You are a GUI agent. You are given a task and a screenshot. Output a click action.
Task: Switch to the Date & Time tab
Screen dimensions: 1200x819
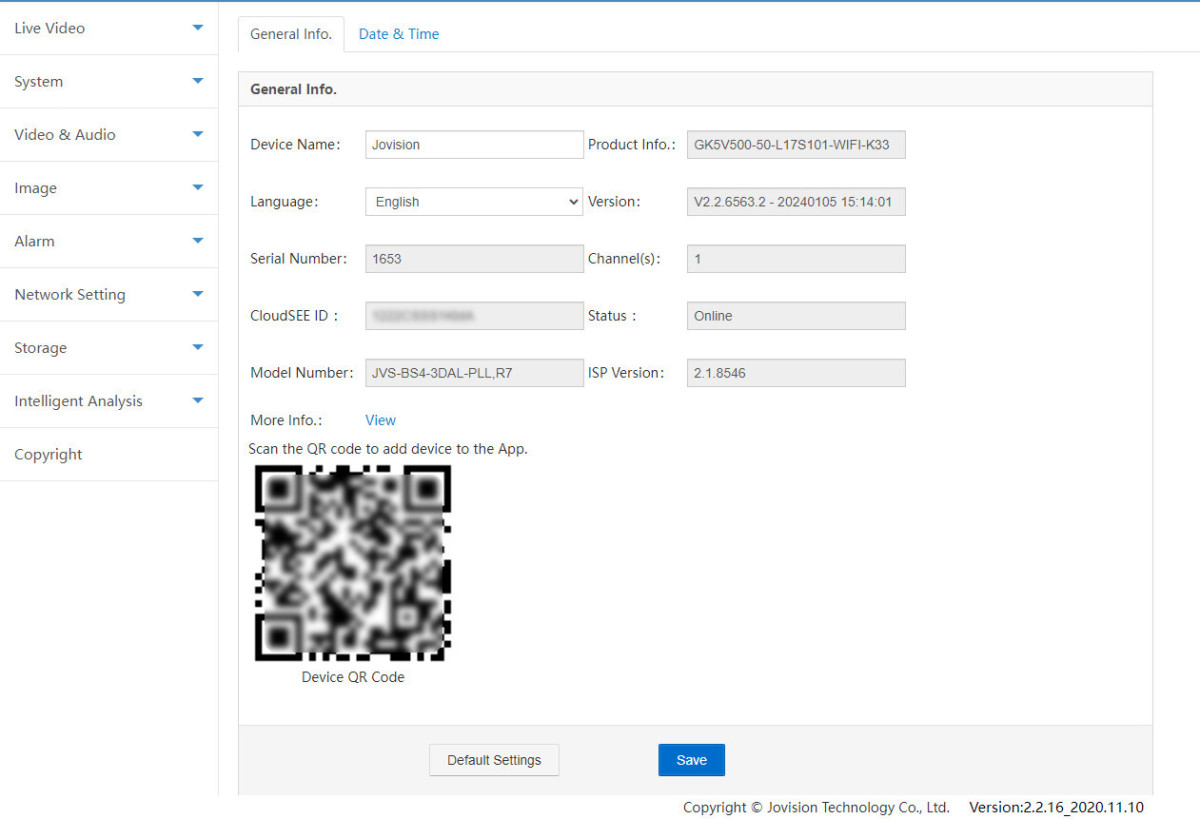coord(398,34)
